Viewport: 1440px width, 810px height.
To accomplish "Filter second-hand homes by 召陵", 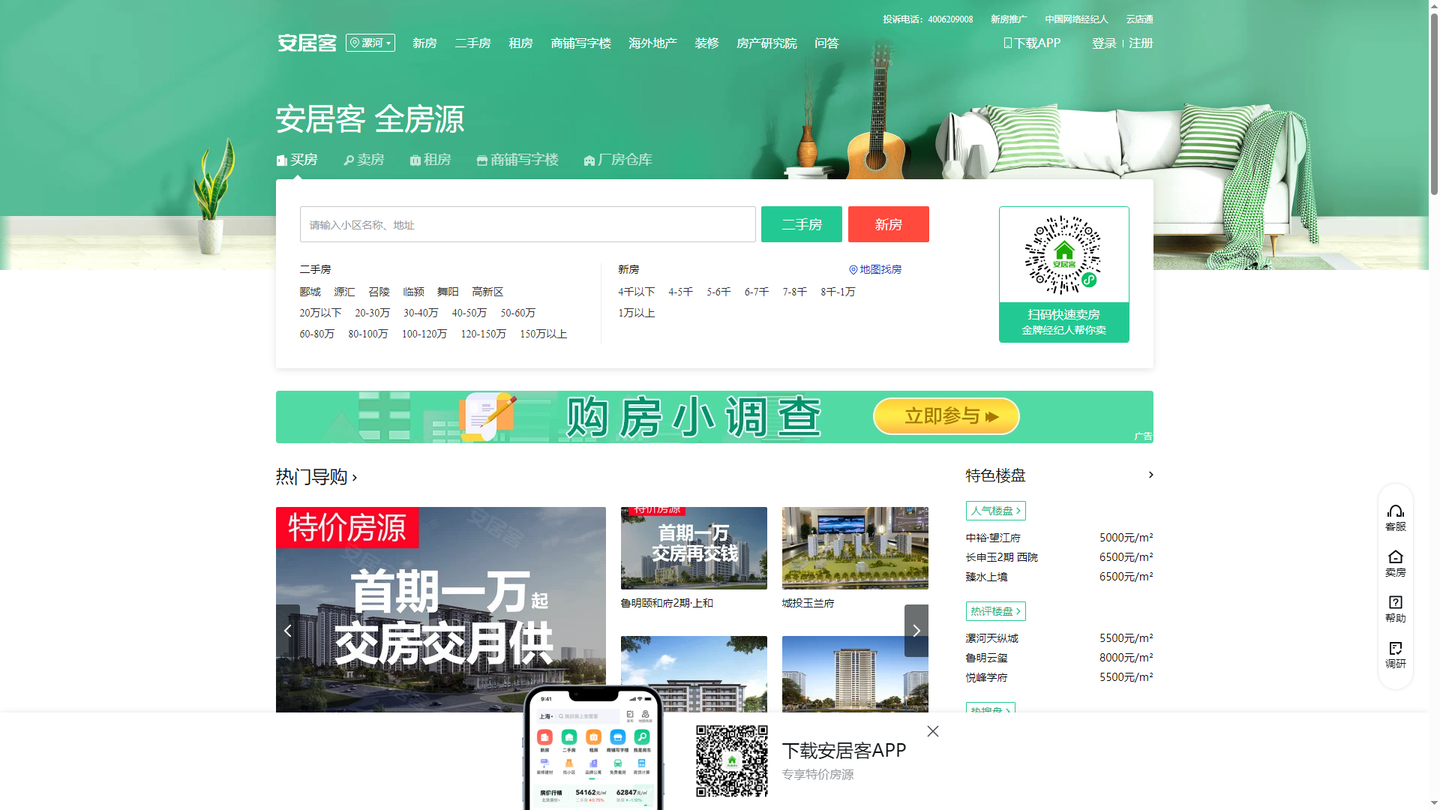I will pyautogui.click(x=379, y=292).
